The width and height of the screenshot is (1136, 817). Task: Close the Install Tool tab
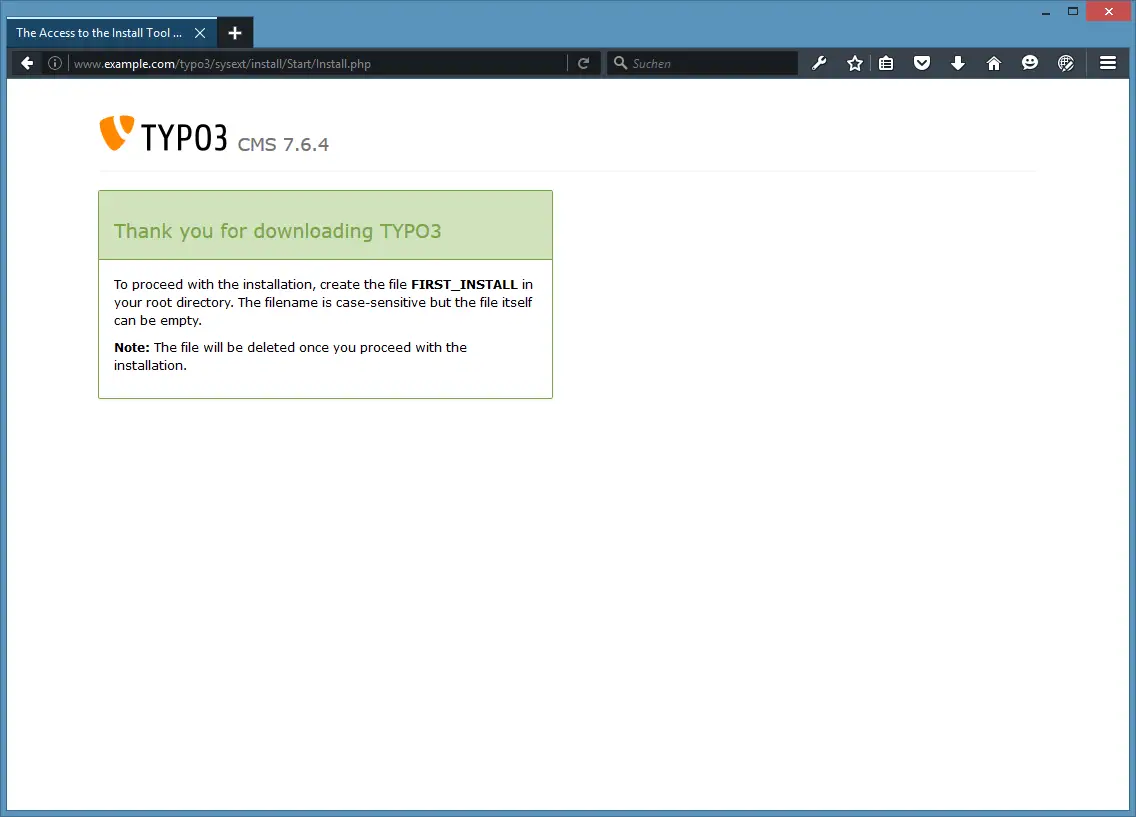[200, 33]
